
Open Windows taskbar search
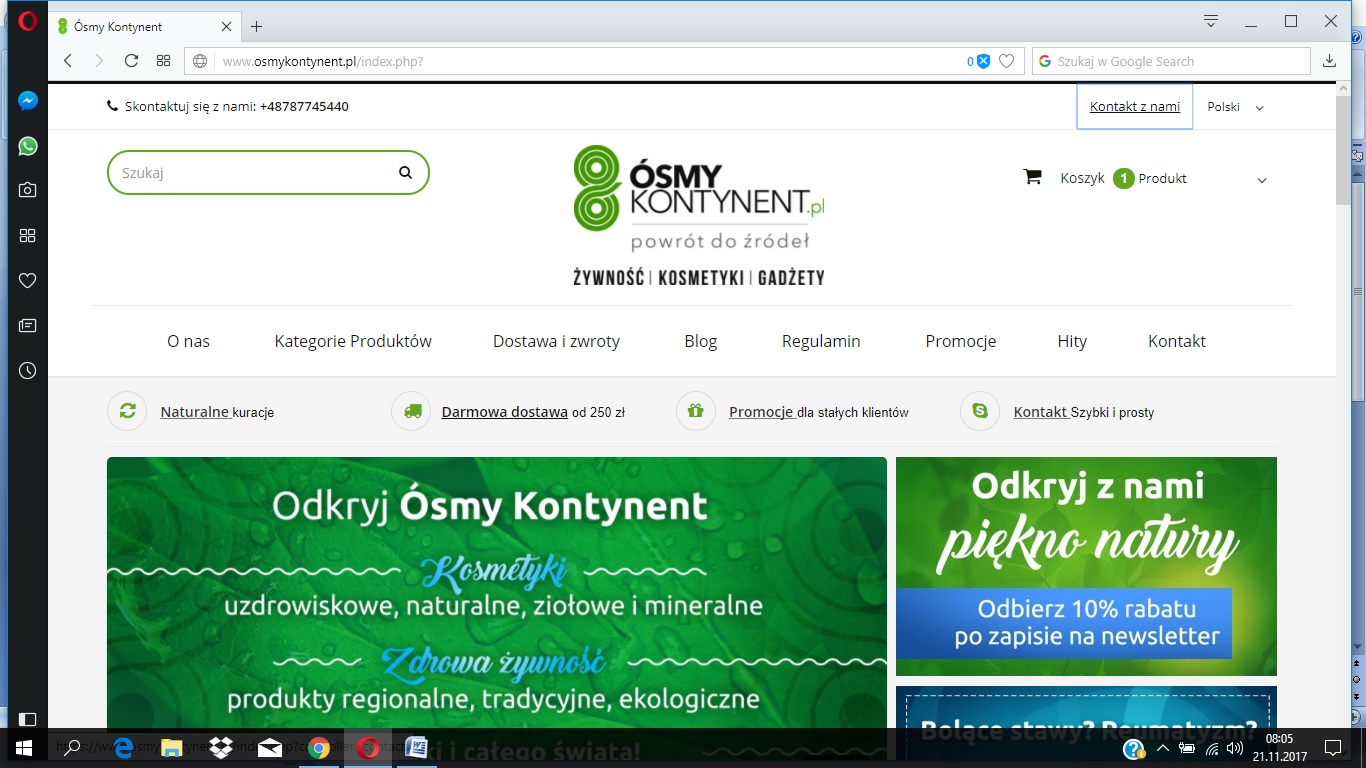point(71,748)
